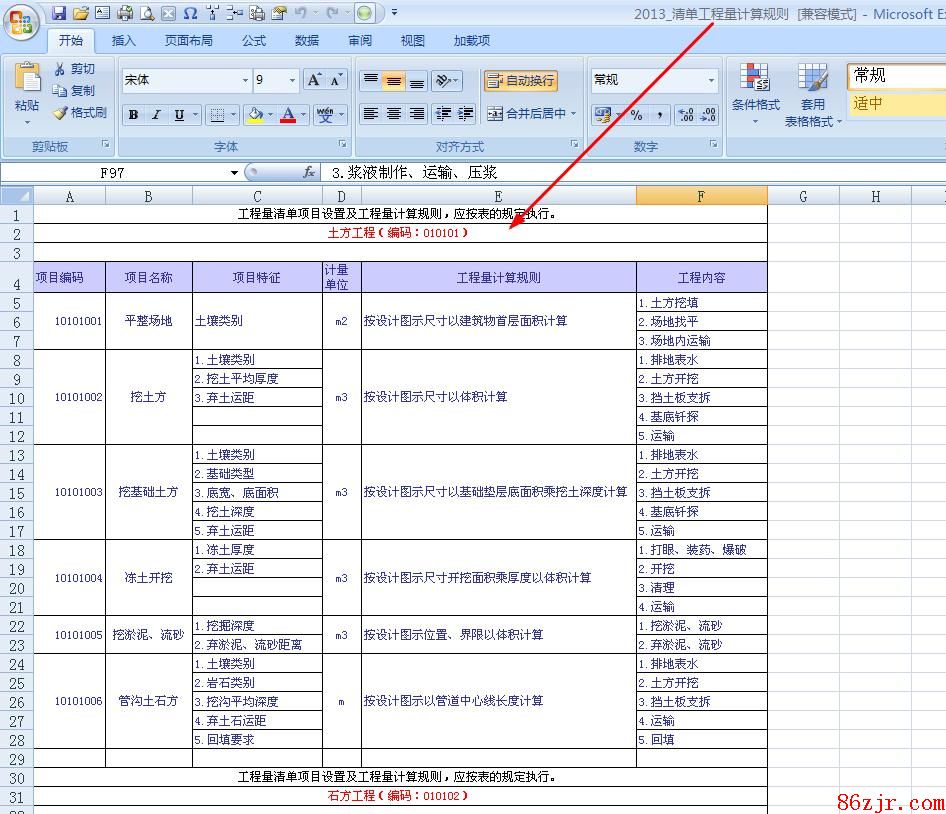The width and height of the screenshot is (946, 814).
Task: Click the Increase Decimal icon
Action: (685, 115)
